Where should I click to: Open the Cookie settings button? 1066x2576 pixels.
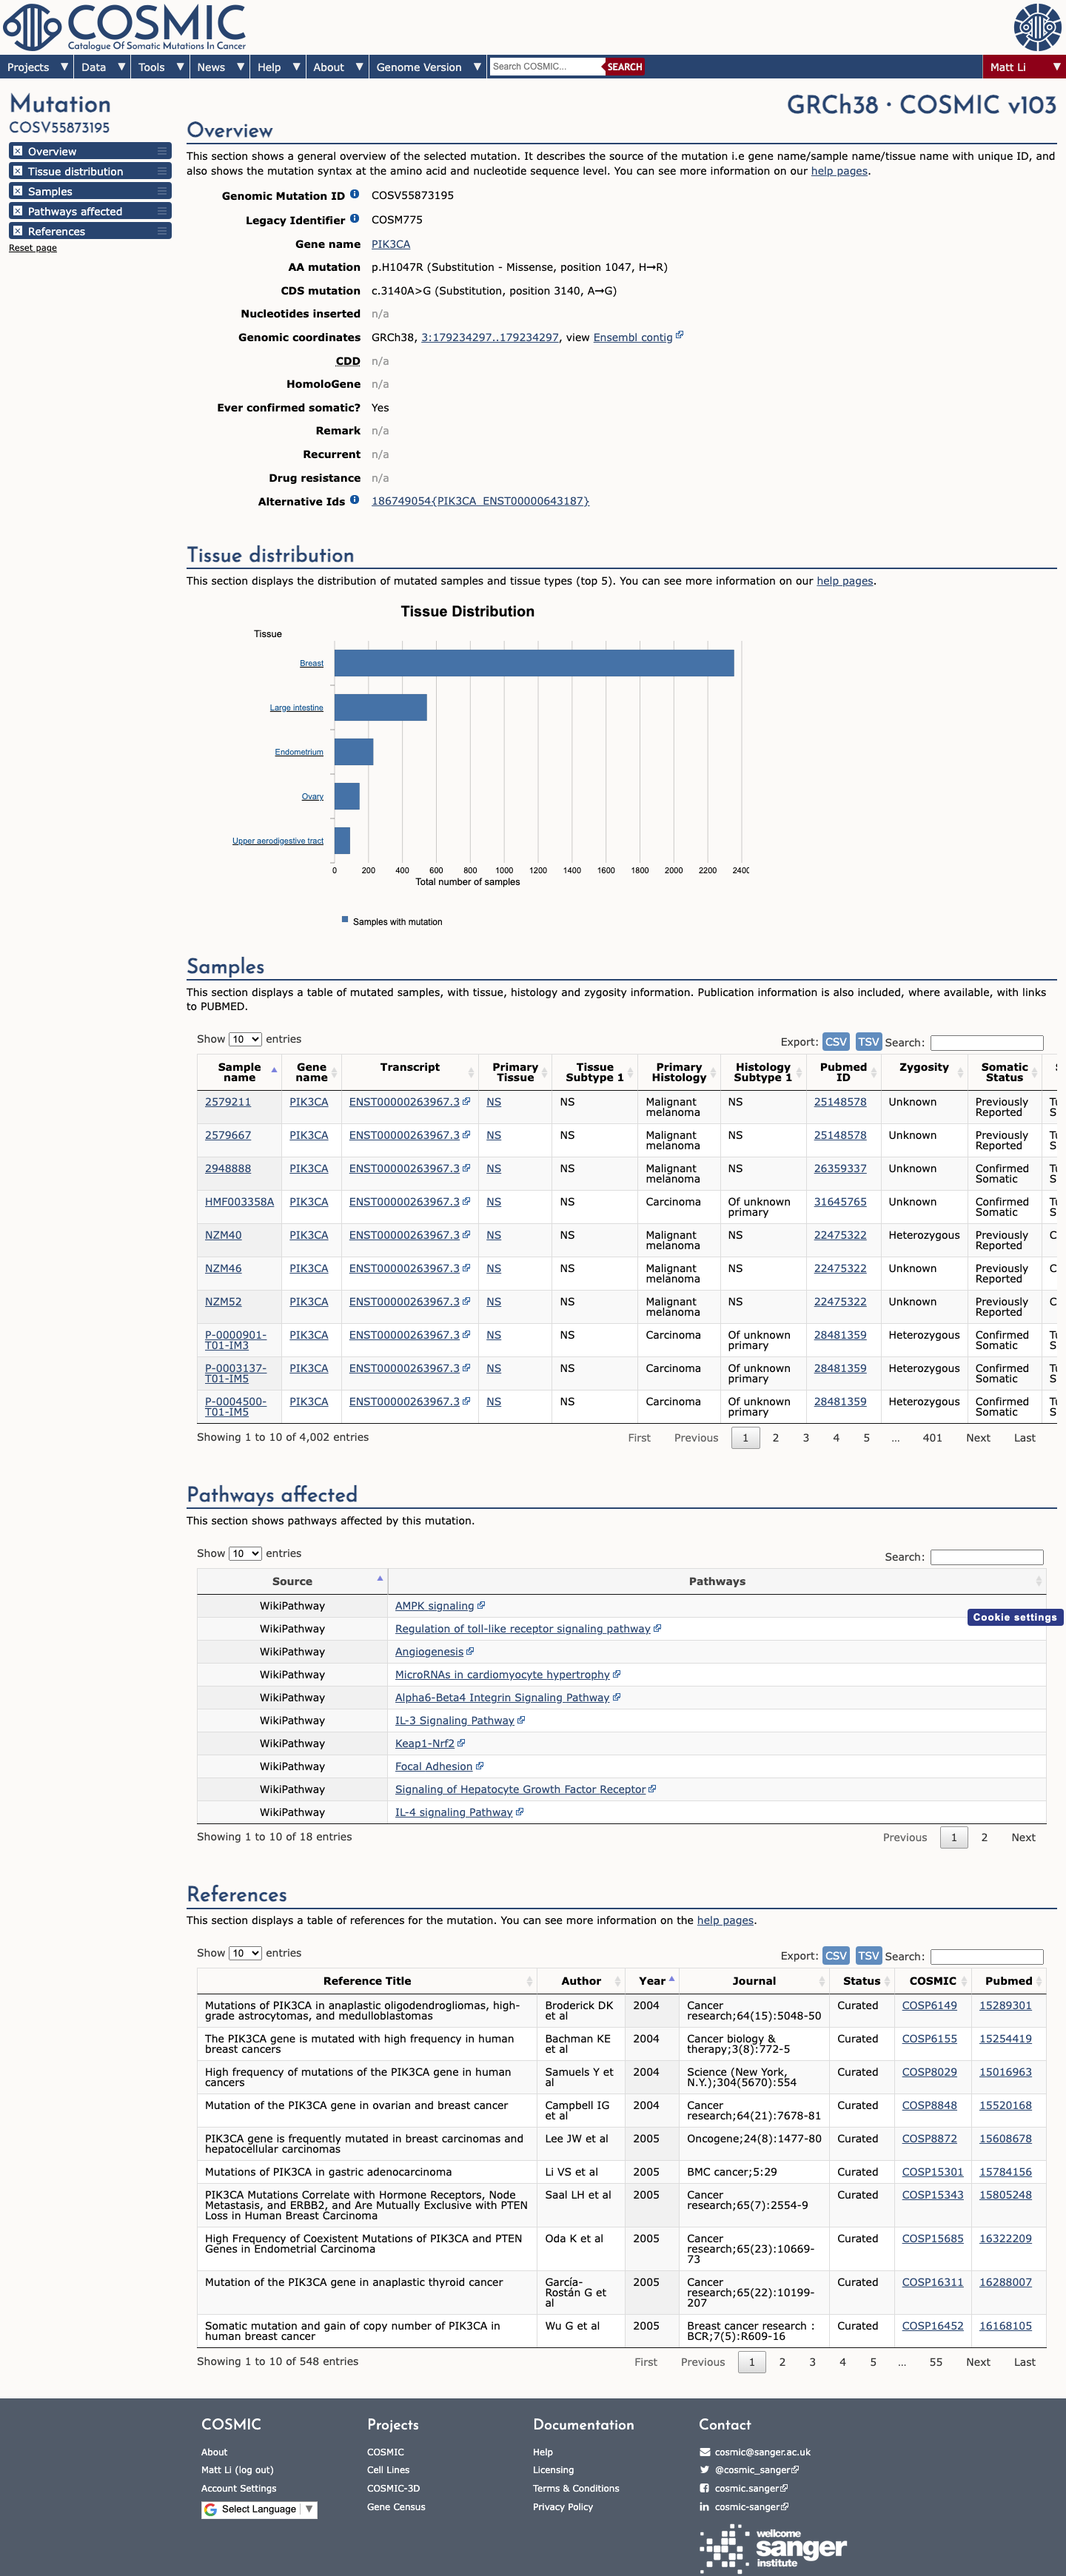click(x=1015, y=1617)
